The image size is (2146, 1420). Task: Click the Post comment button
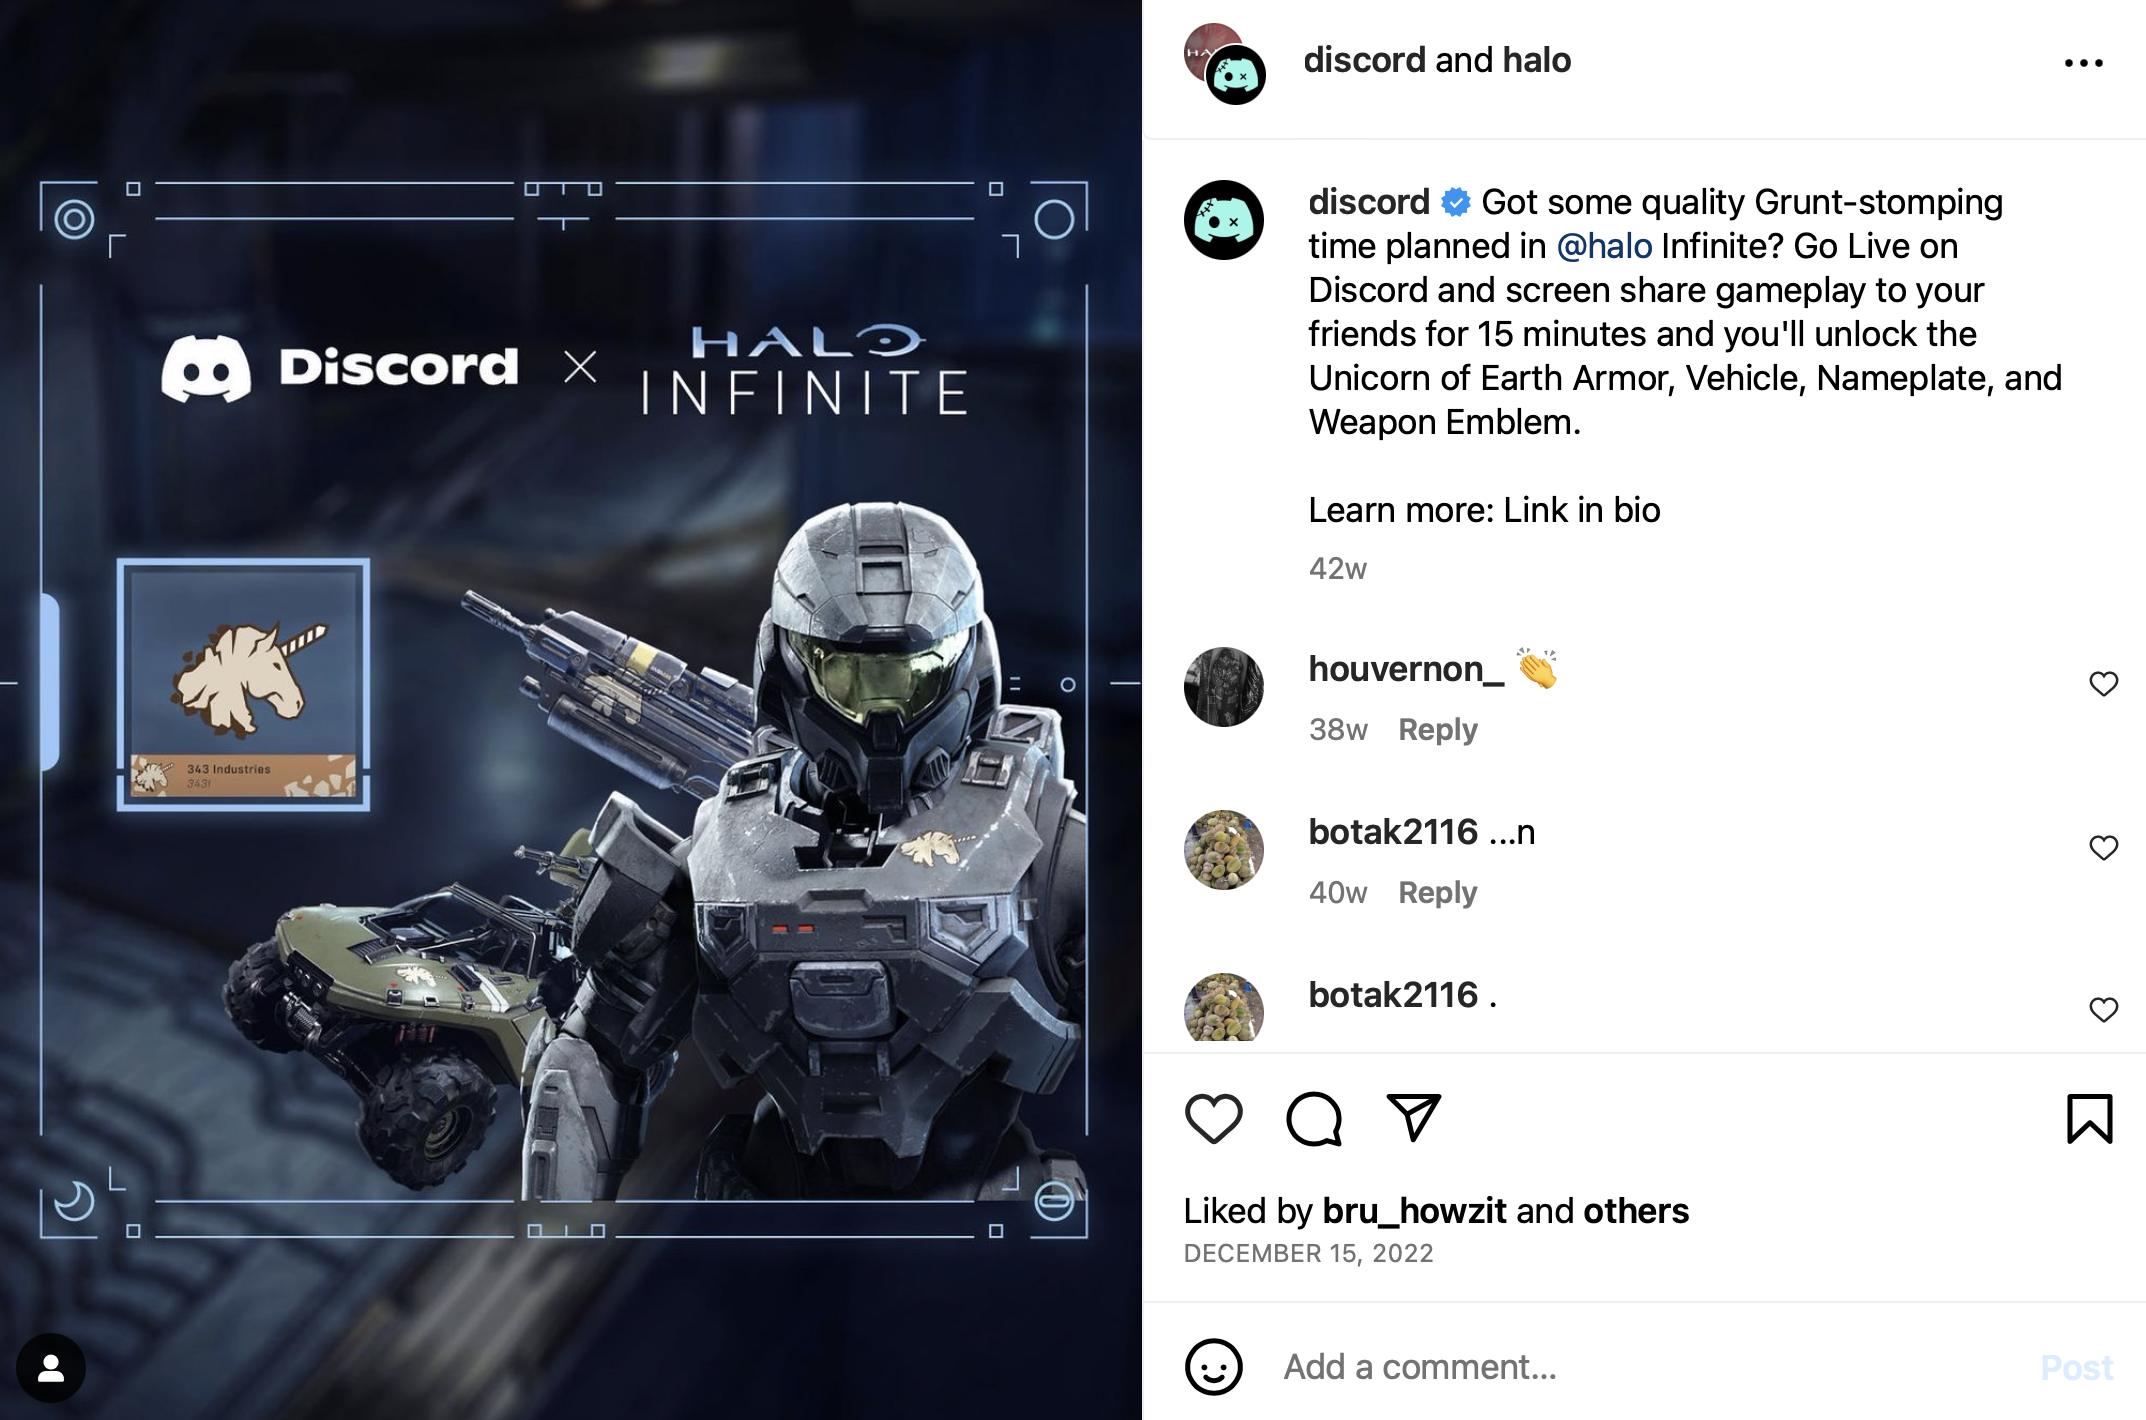click(x=2076, y=1367)
